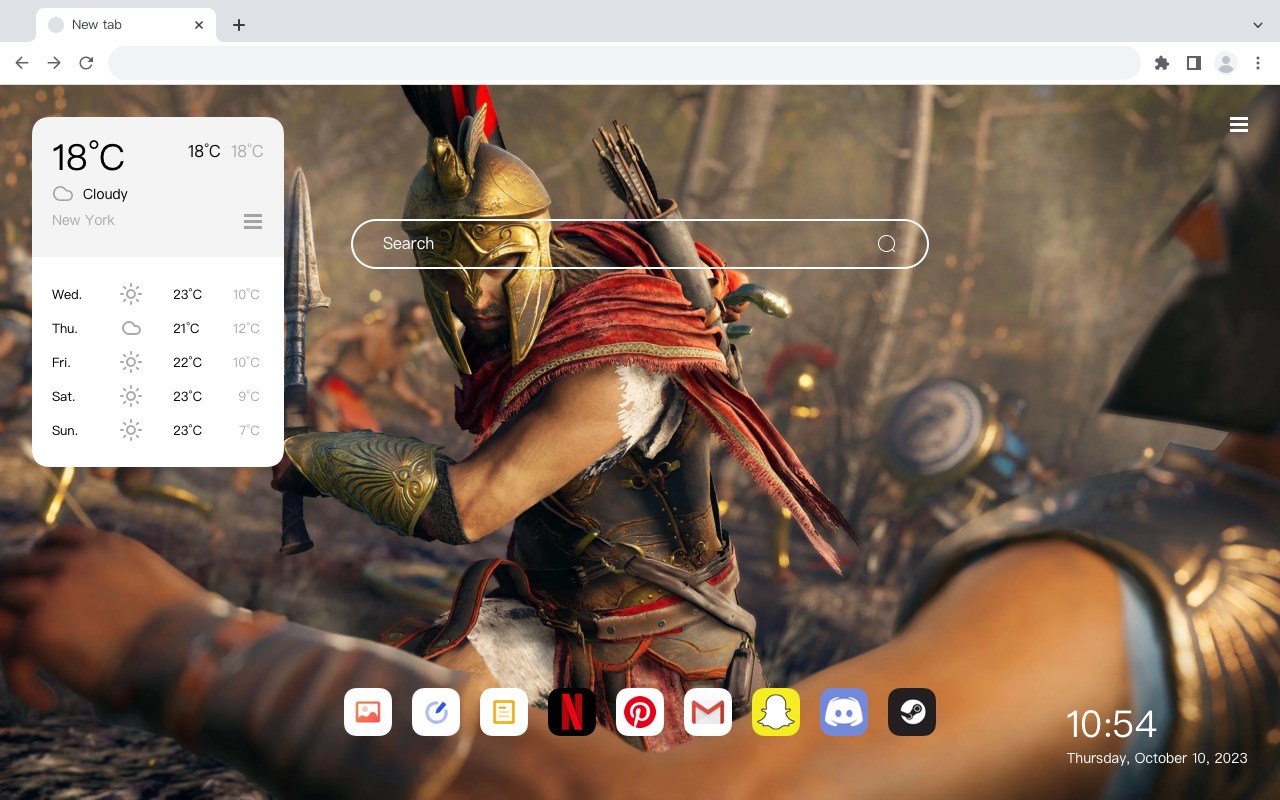Open a new browser tab
Image resolution: width=1280 pixels, height=800 pixels.
pos(238,25)
